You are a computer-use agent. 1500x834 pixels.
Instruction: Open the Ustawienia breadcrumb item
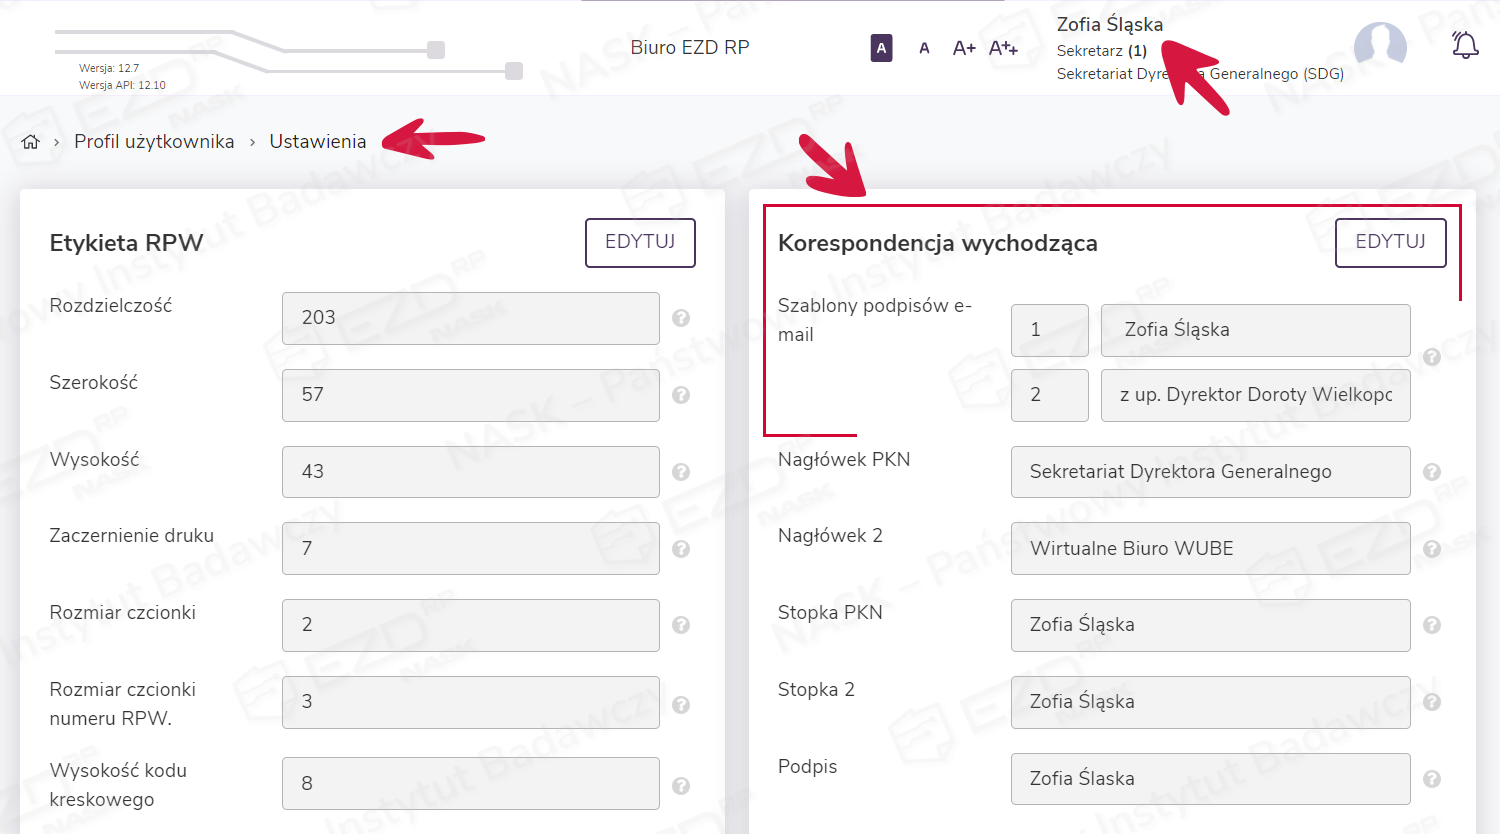(317, 142)
